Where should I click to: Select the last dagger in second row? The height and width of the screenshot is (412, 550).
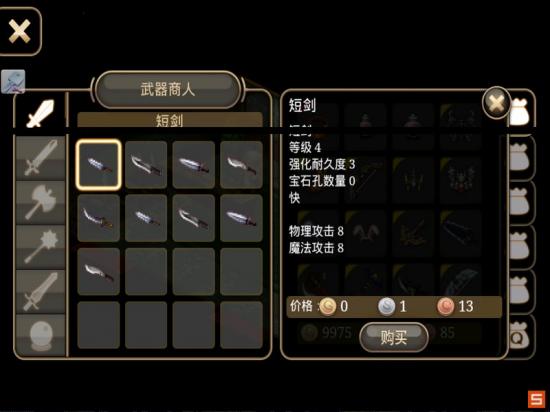pos(241,218)
